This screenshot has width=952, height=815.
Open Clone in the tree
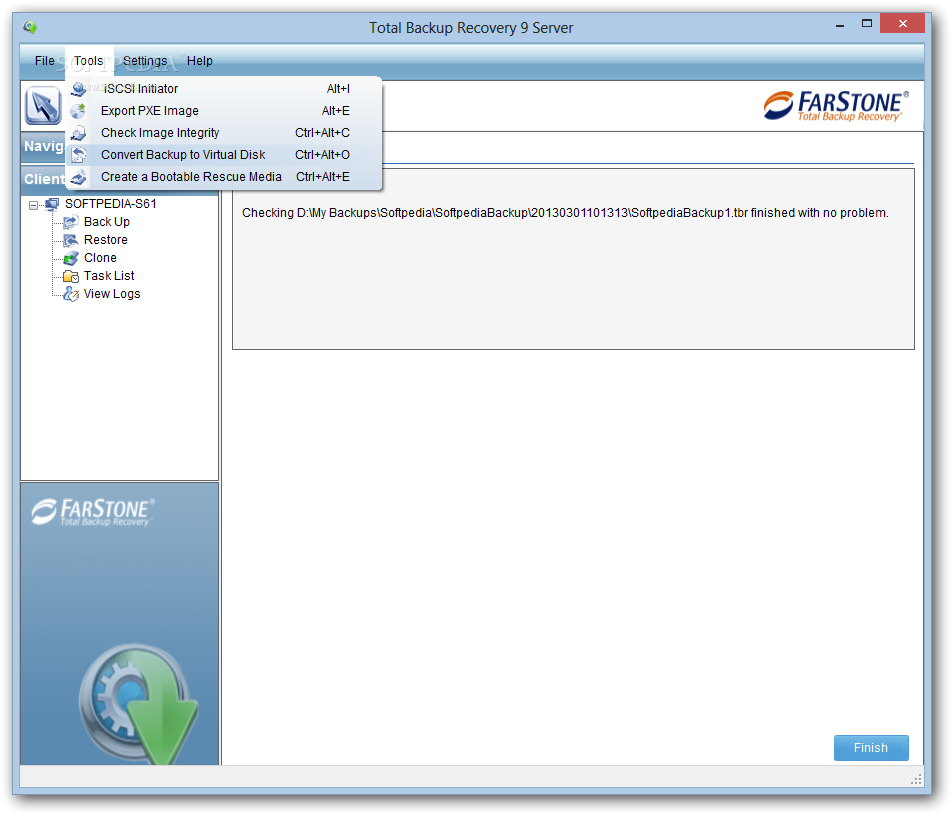(100, 258)
